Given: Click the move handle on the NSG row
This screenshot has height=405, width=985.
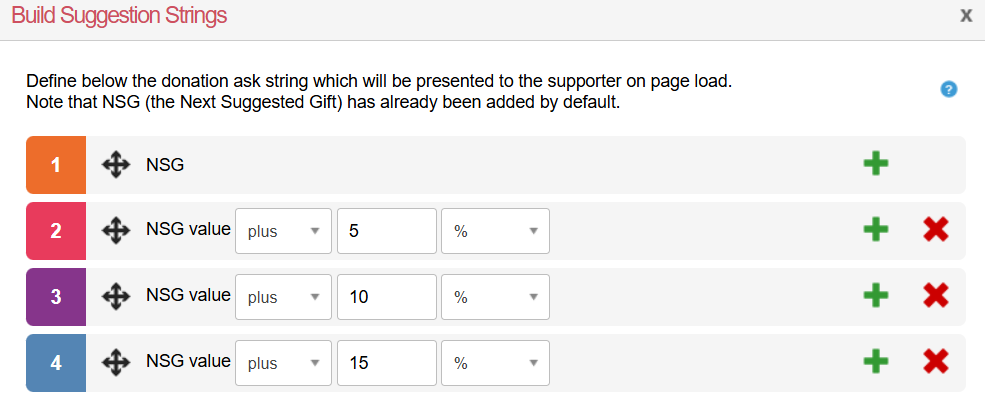Looking at the screenshot, I should 117,165.
